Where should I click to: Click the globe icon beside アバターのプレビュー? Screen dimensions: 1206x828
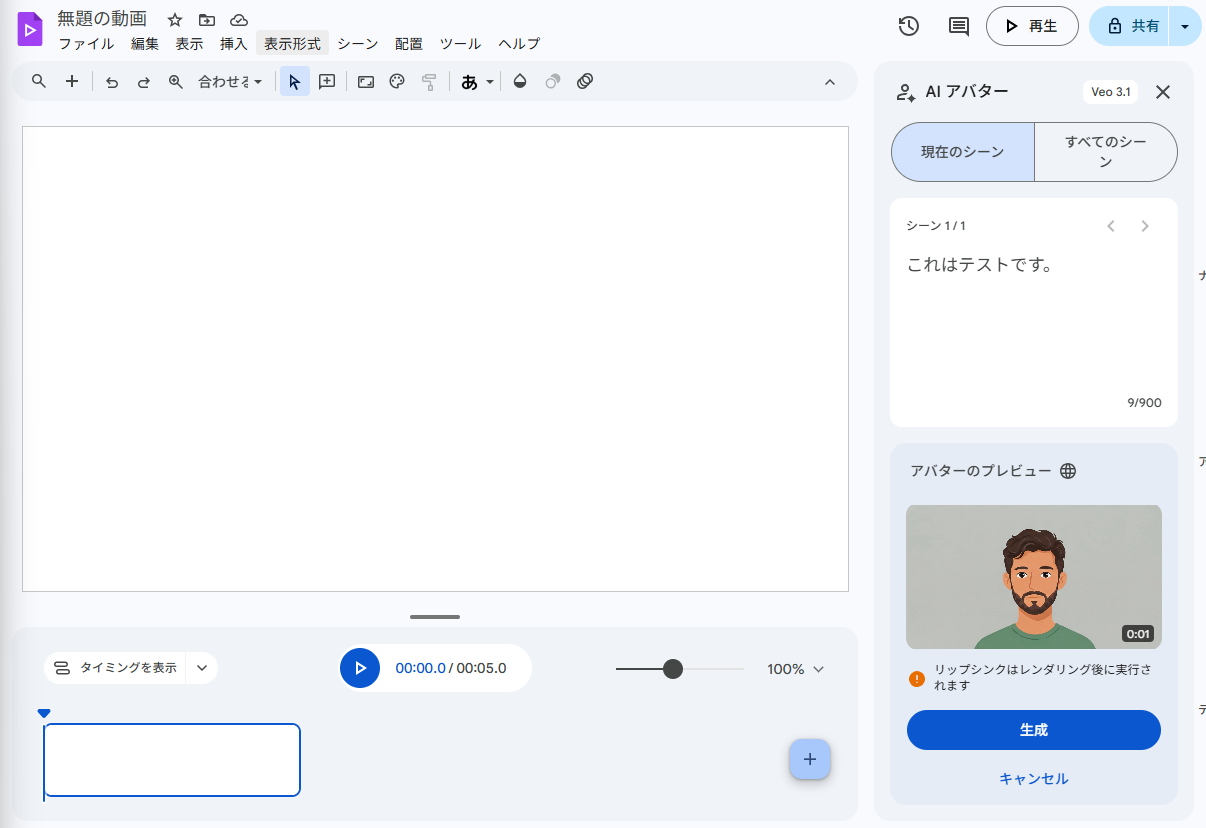click(1068, 471)
